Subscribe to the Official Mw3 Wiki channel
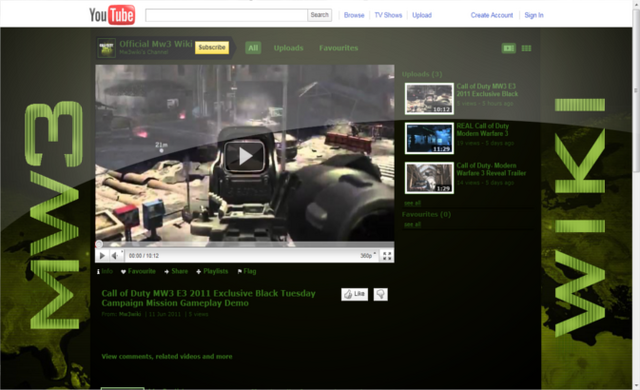Screen dimensions: 640x390 click(212, 47)
